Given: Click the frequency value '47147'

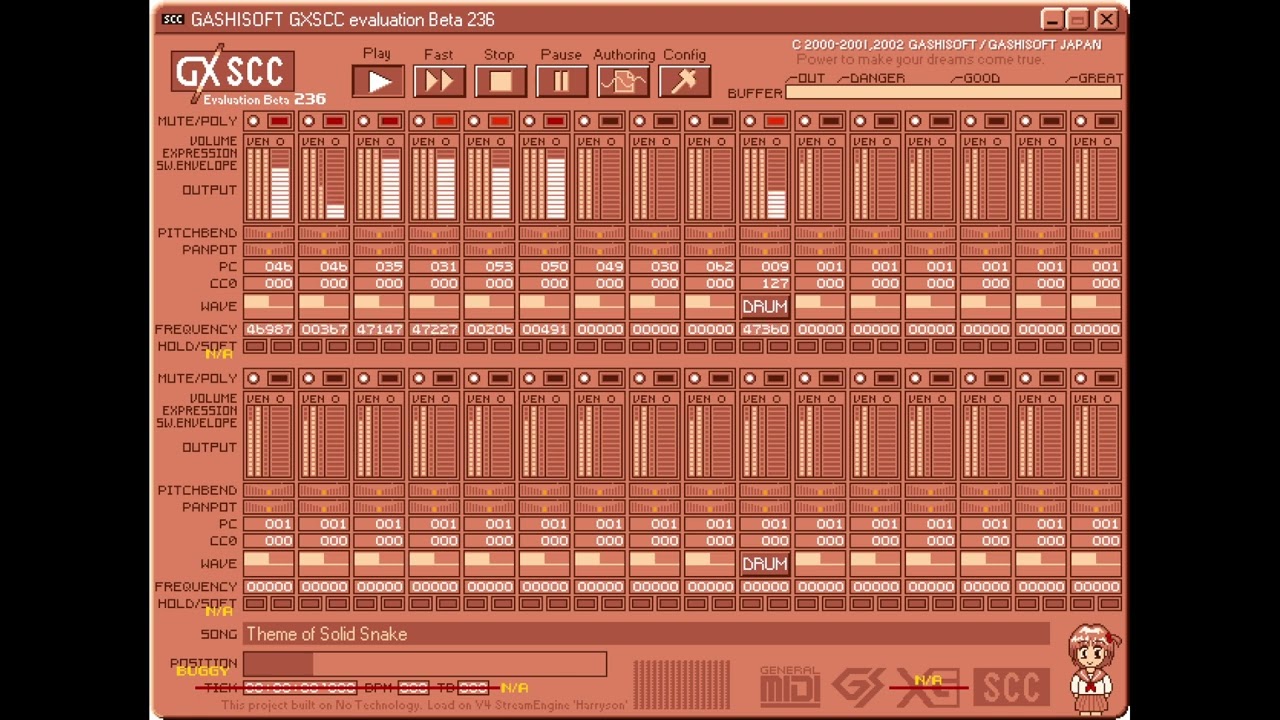Looking at the screenshot, I should pyautogui.click(x=379, y=329).
